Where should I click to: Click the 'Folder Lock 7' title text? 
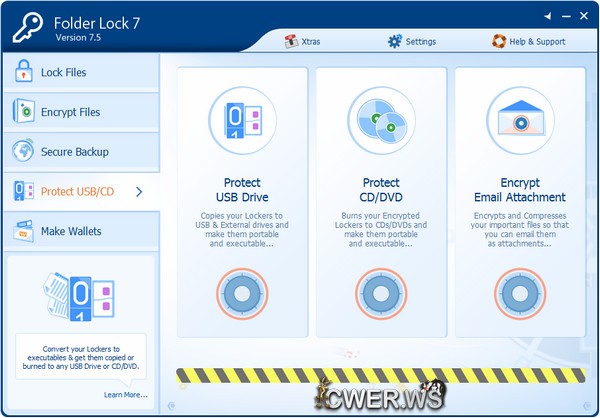tap(97, 23)
